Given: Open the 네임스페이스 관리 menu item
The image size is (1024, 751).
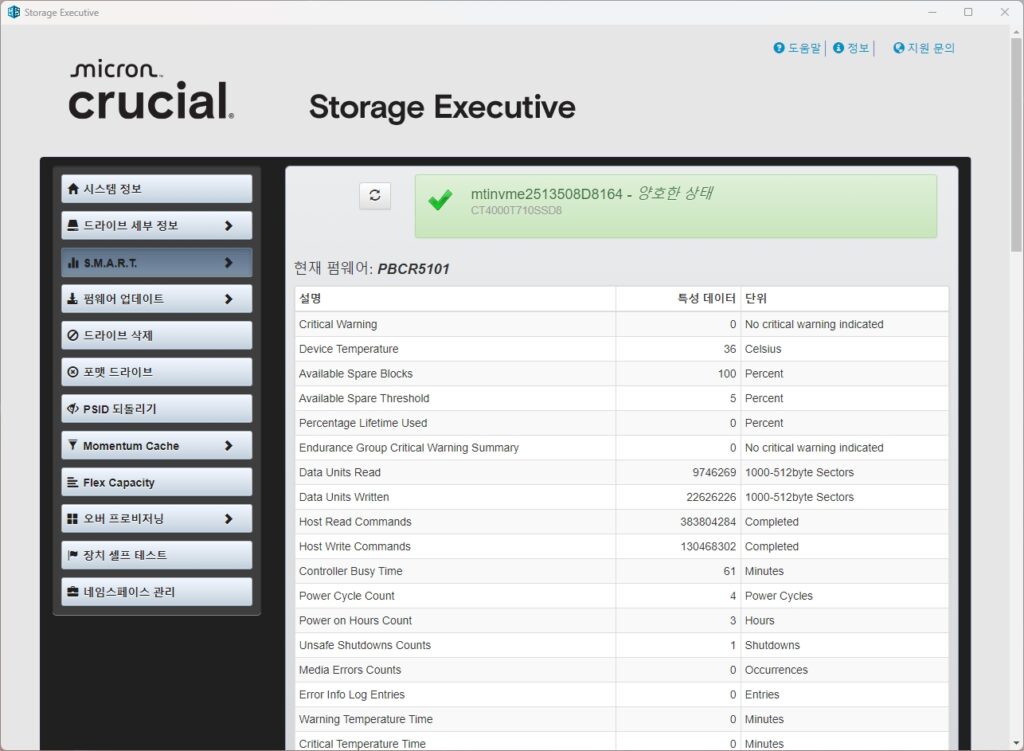Looking at the screenshot, I should (157, 592).
